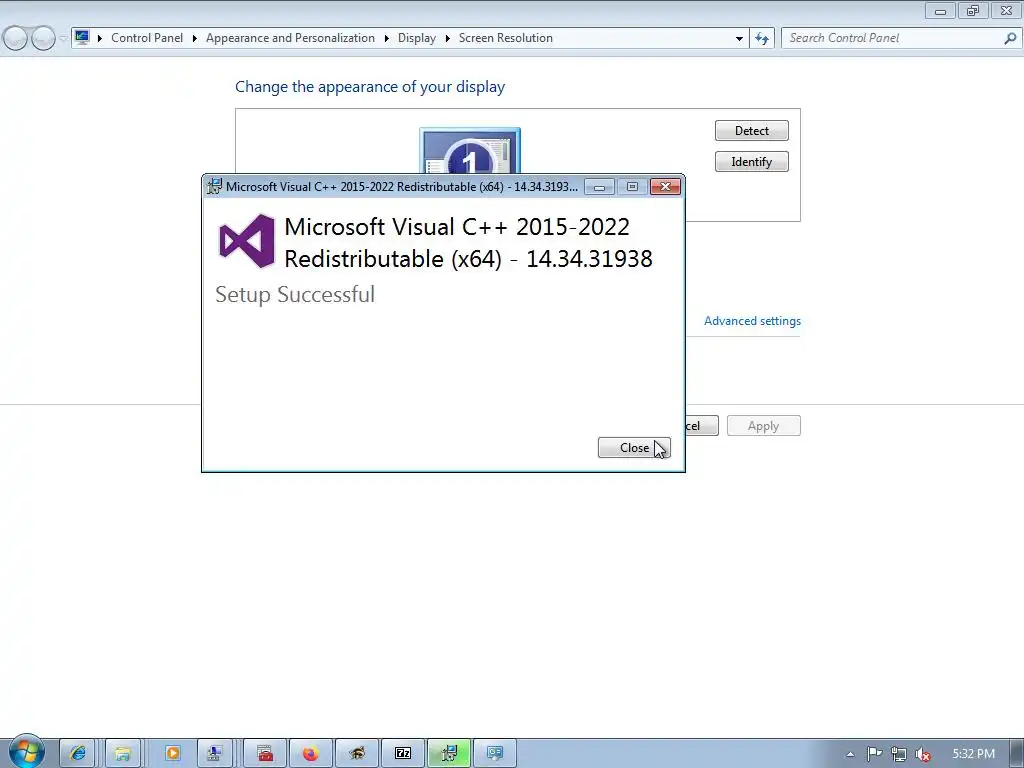Open Windows Explorer folder from taskbar
This screenshot has height=768, width=1024.
point(122,754)
